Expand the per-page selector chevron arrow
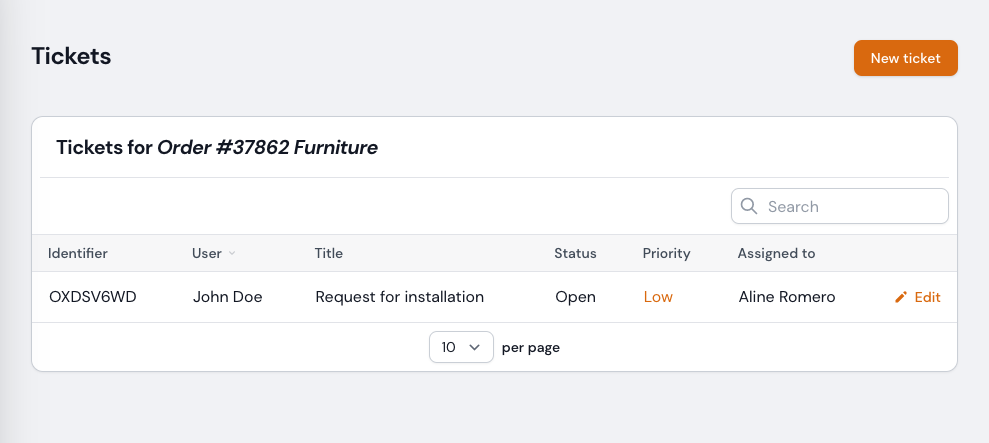 point(474,347)
